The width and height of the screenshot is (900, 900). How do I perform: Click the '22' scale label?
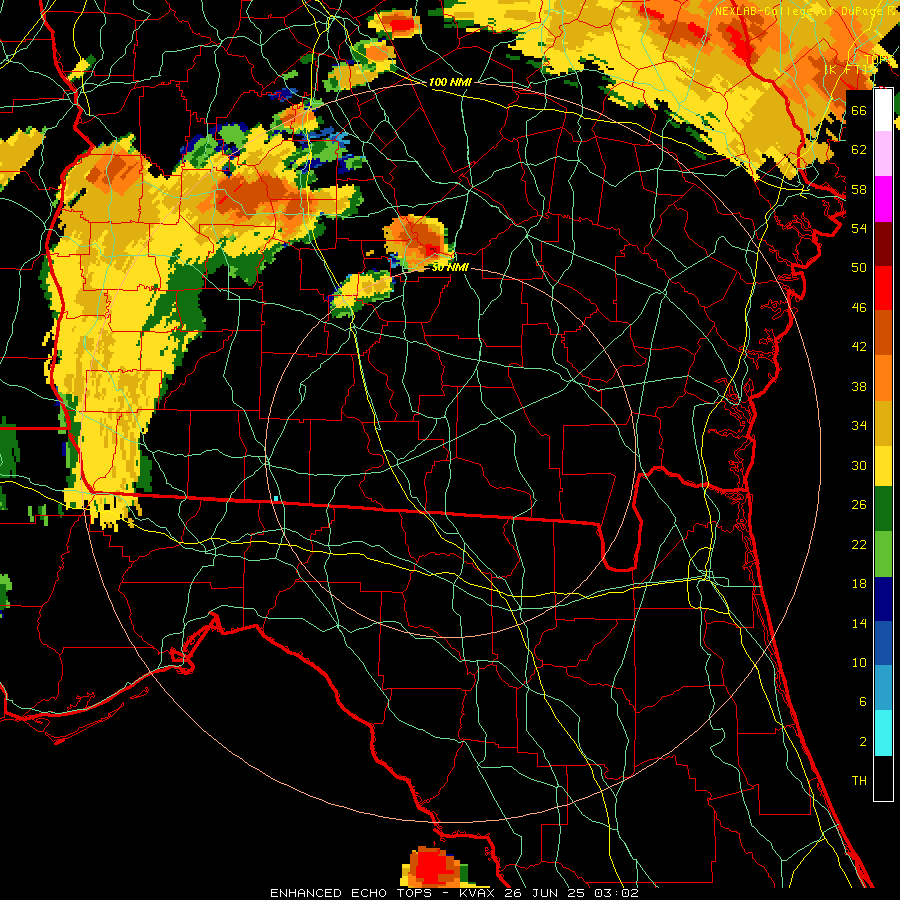[859, 544]
